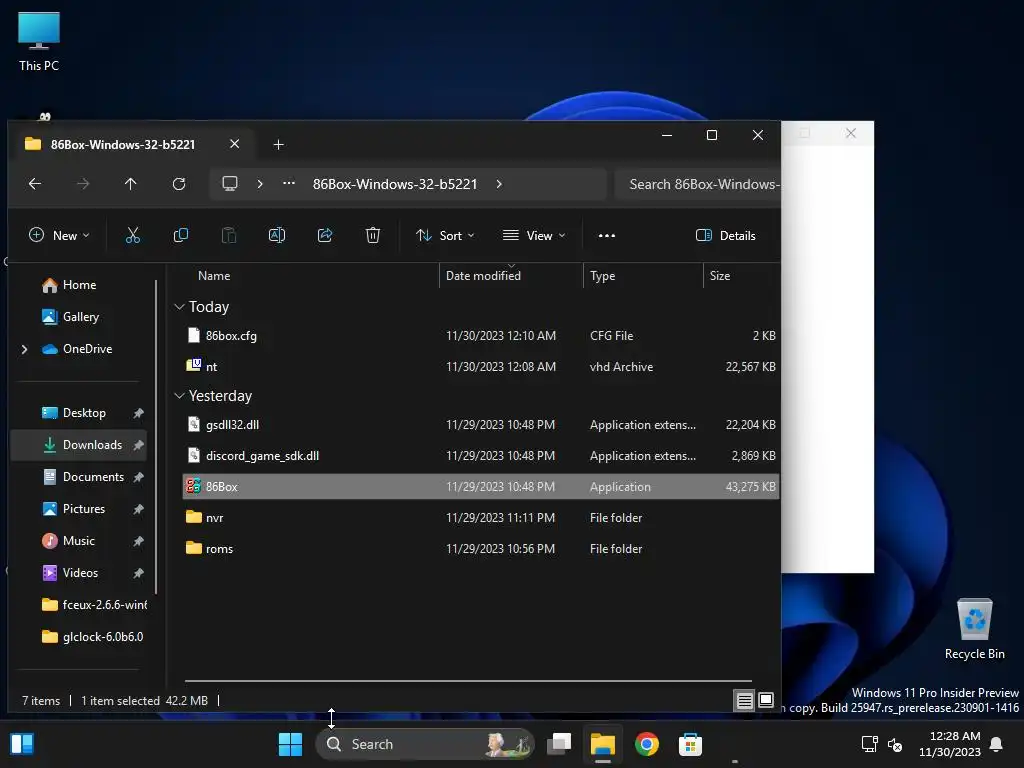
Task: Collapse the Today group
Action: 180,306
